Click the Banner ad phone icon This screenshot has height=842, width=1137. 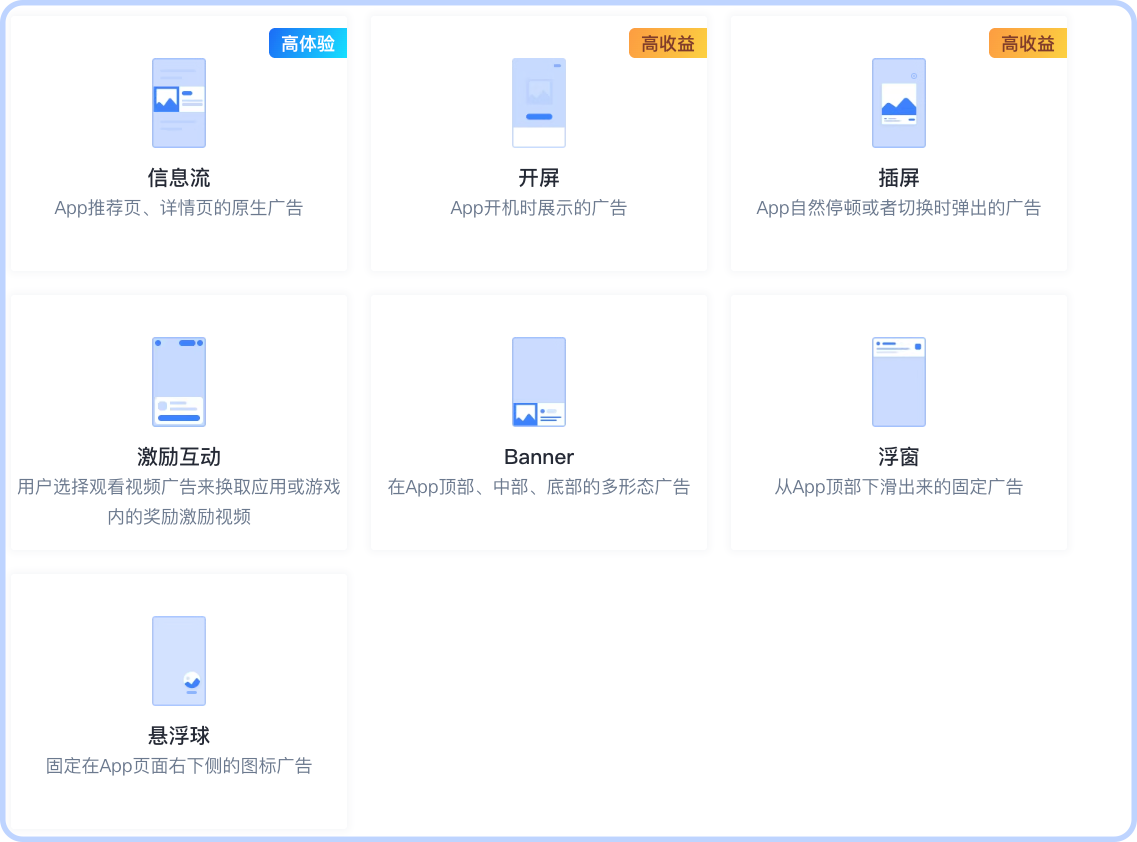click(539, 381)
